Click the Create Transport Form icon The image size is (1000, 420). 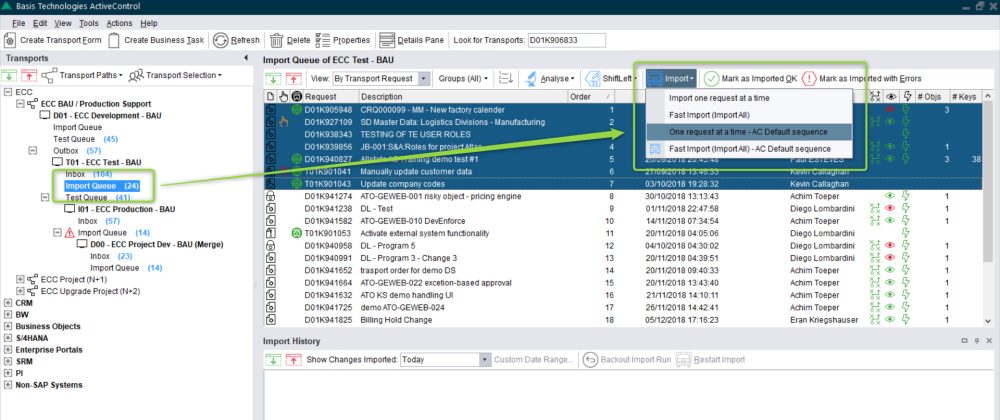click(x=10, y=40)
